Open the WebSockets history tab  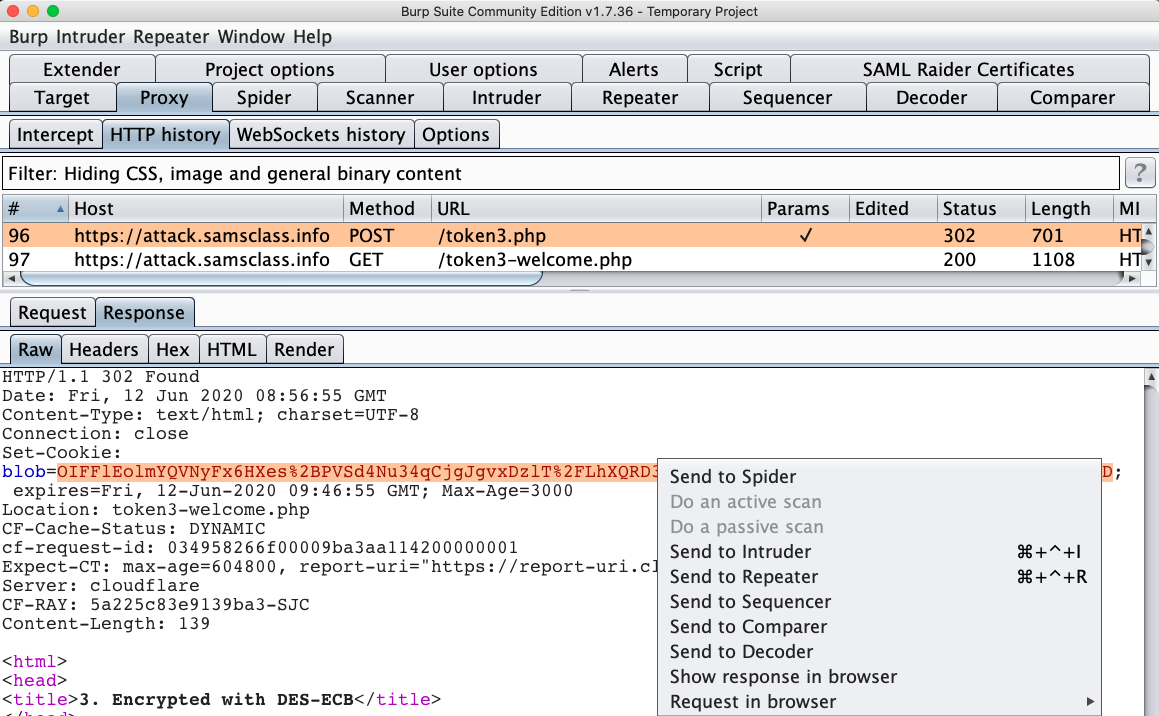(320, 135)
